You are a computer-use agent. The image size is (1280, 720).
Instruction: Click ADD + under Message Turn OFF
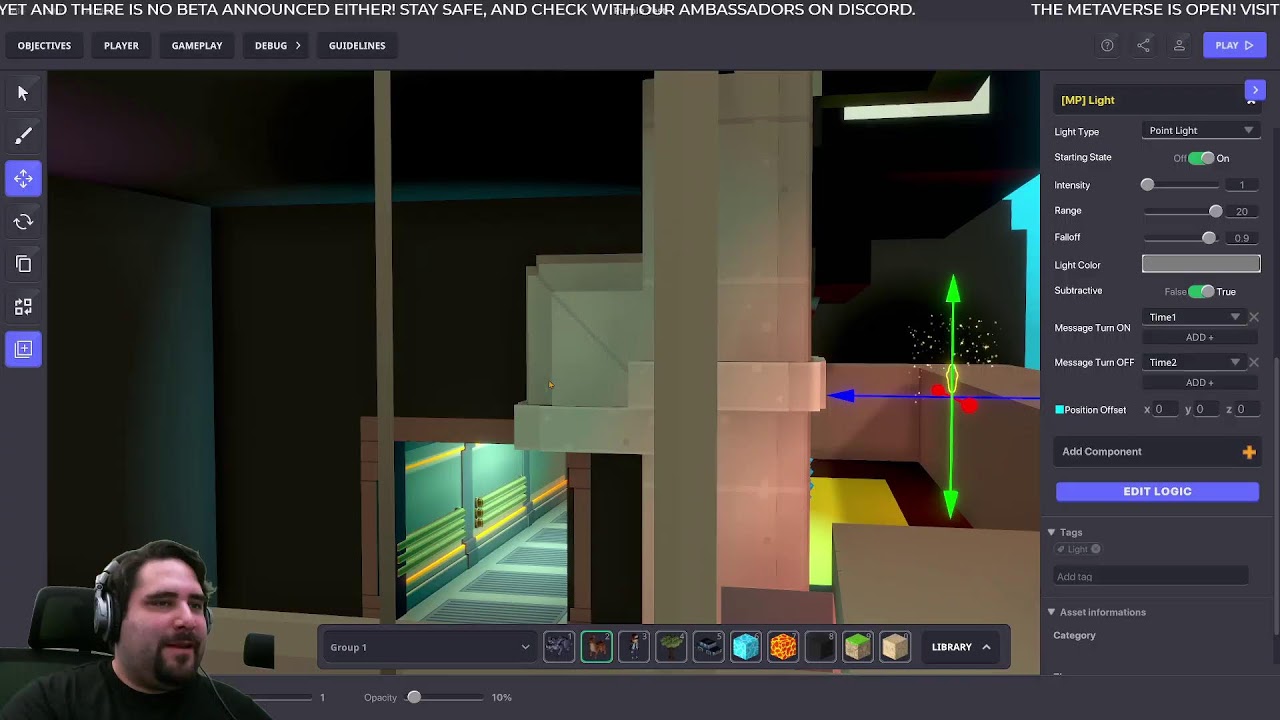1199,383
